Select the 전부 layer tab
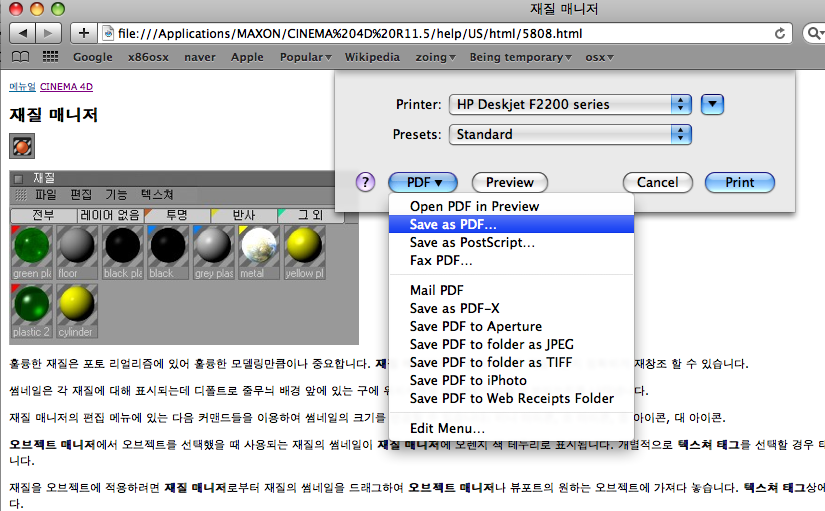 point(43,215)
